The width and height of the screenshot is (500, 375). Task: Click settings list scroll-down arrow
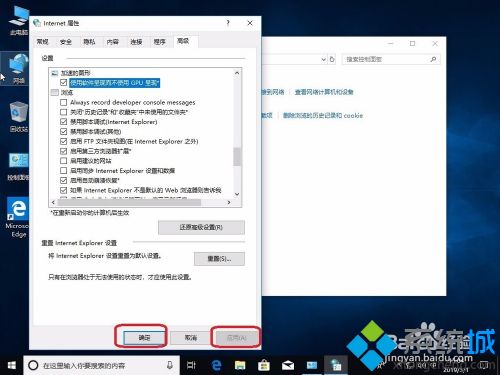click(x=237, y=194)
